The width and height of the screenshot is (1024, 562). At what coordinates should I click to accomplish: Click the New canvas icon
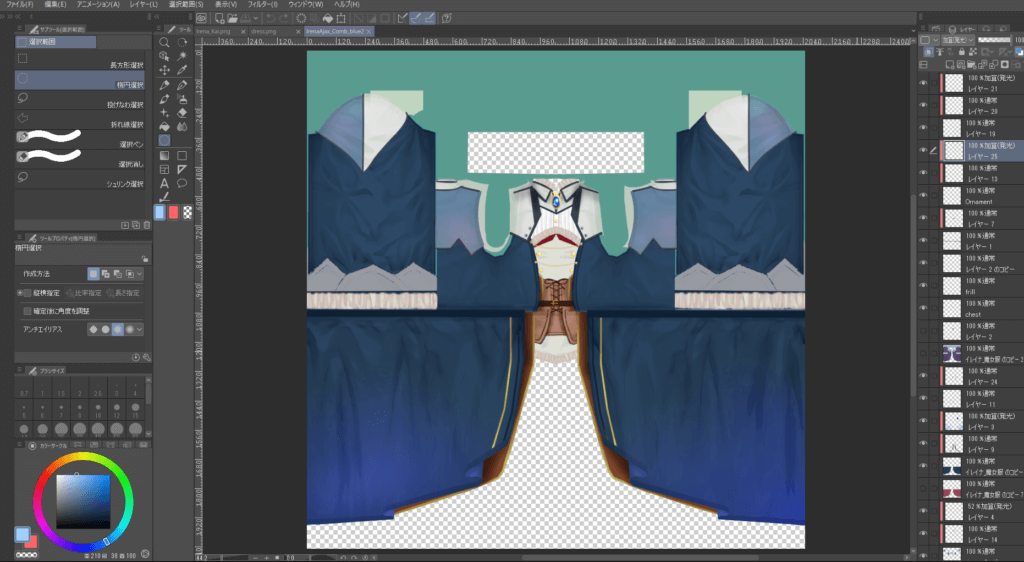(x=219, y=18)
